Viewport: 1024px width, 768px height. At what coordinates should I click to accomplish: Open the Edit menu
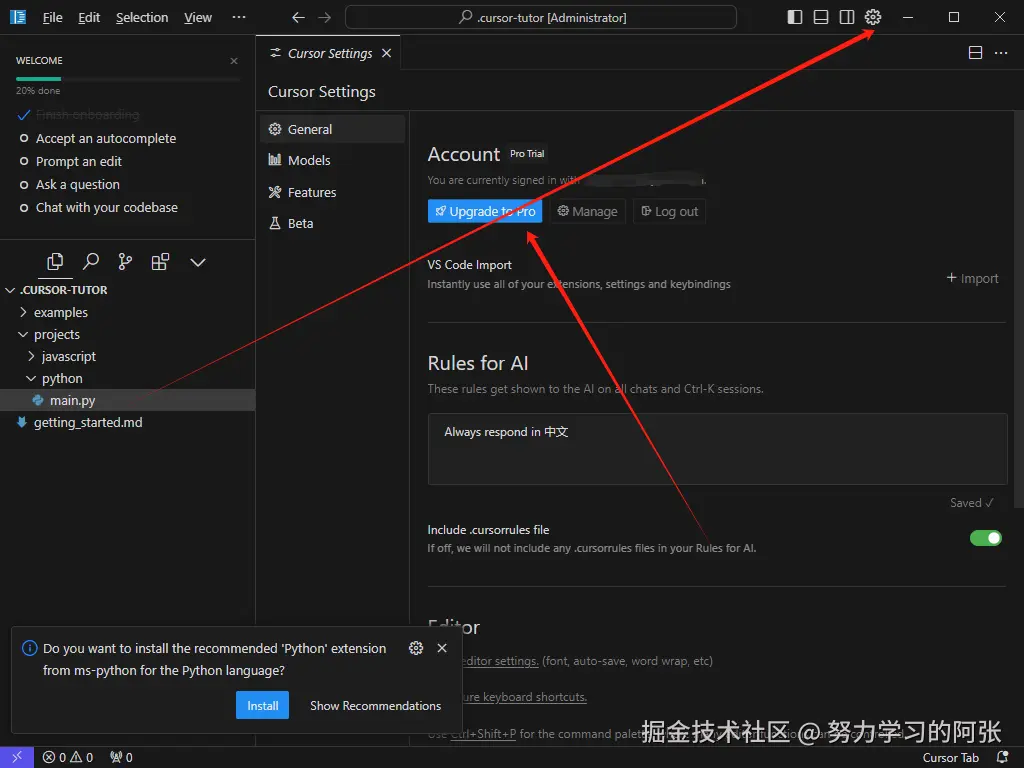89,18
